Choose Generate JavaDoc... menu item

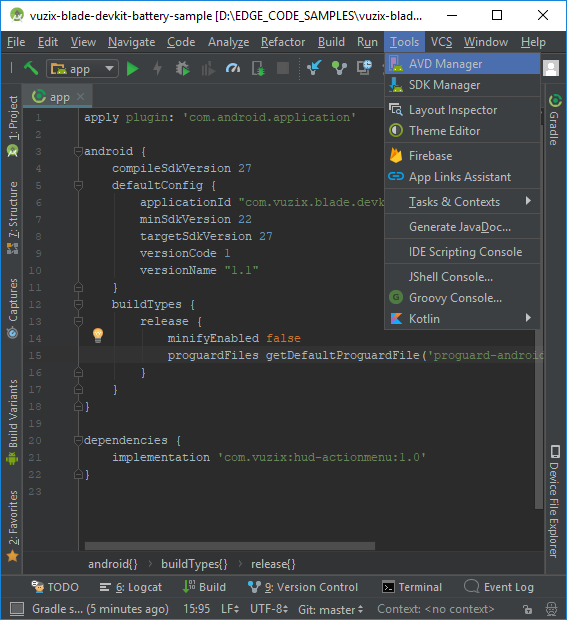tap(462, 227)
